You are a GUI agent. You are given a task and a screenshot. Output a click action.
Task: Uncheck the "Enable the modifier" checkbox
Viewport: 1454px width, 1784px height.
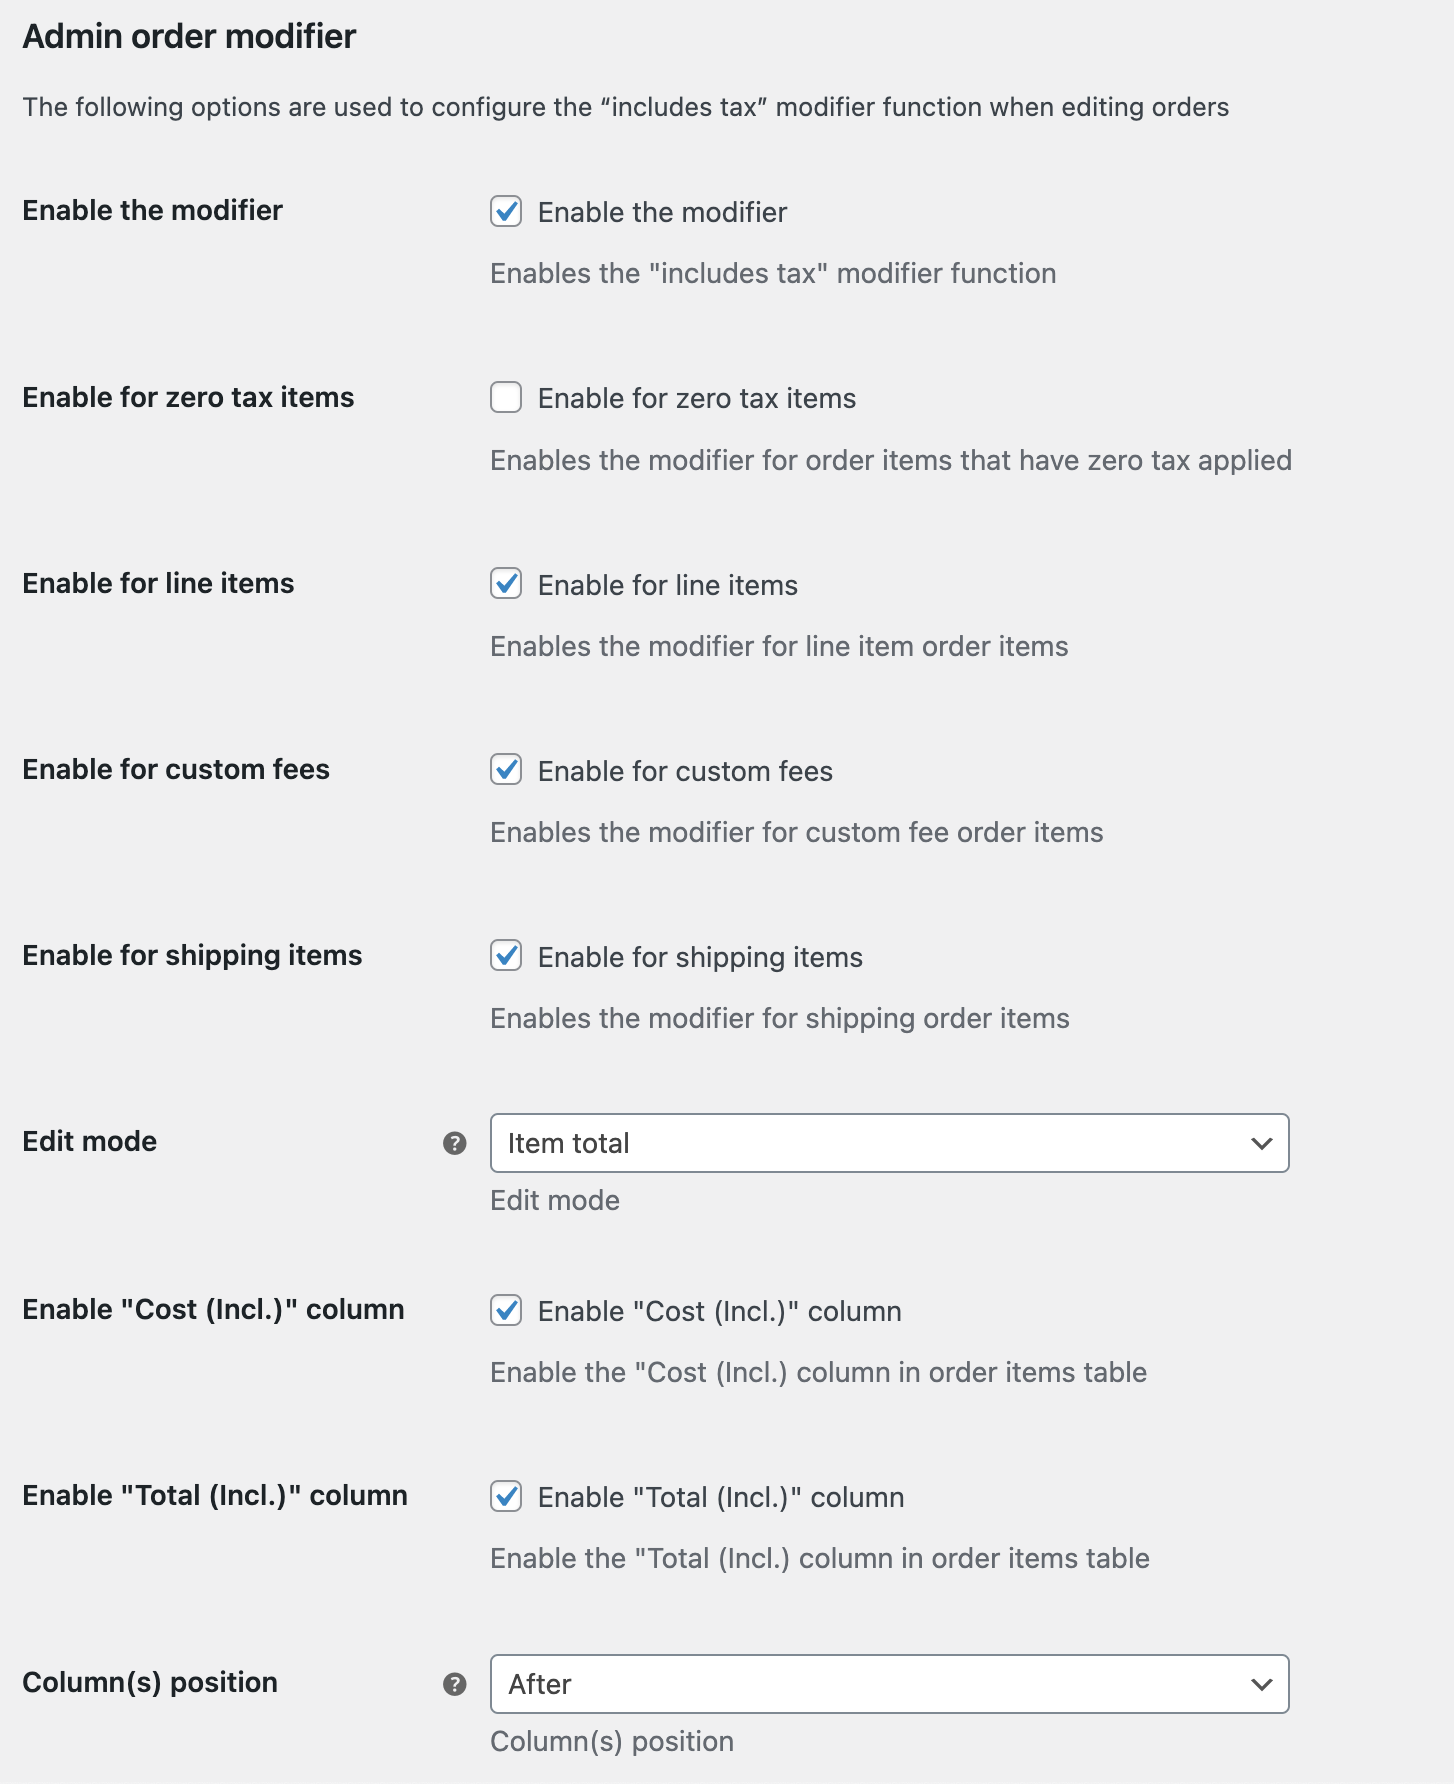click(x=507, y=212)
